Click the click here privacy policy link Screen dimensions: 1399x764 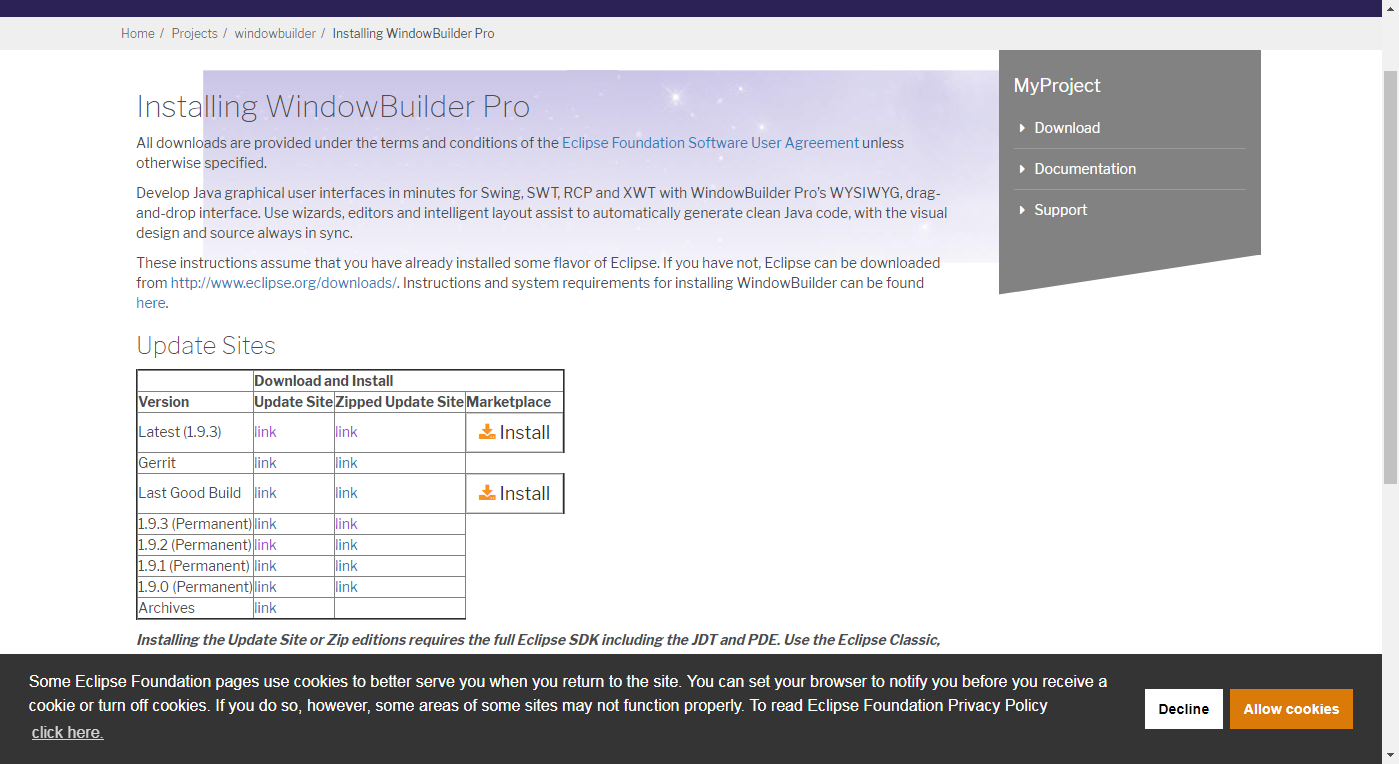pyautogui.click(x=66, y=732)
